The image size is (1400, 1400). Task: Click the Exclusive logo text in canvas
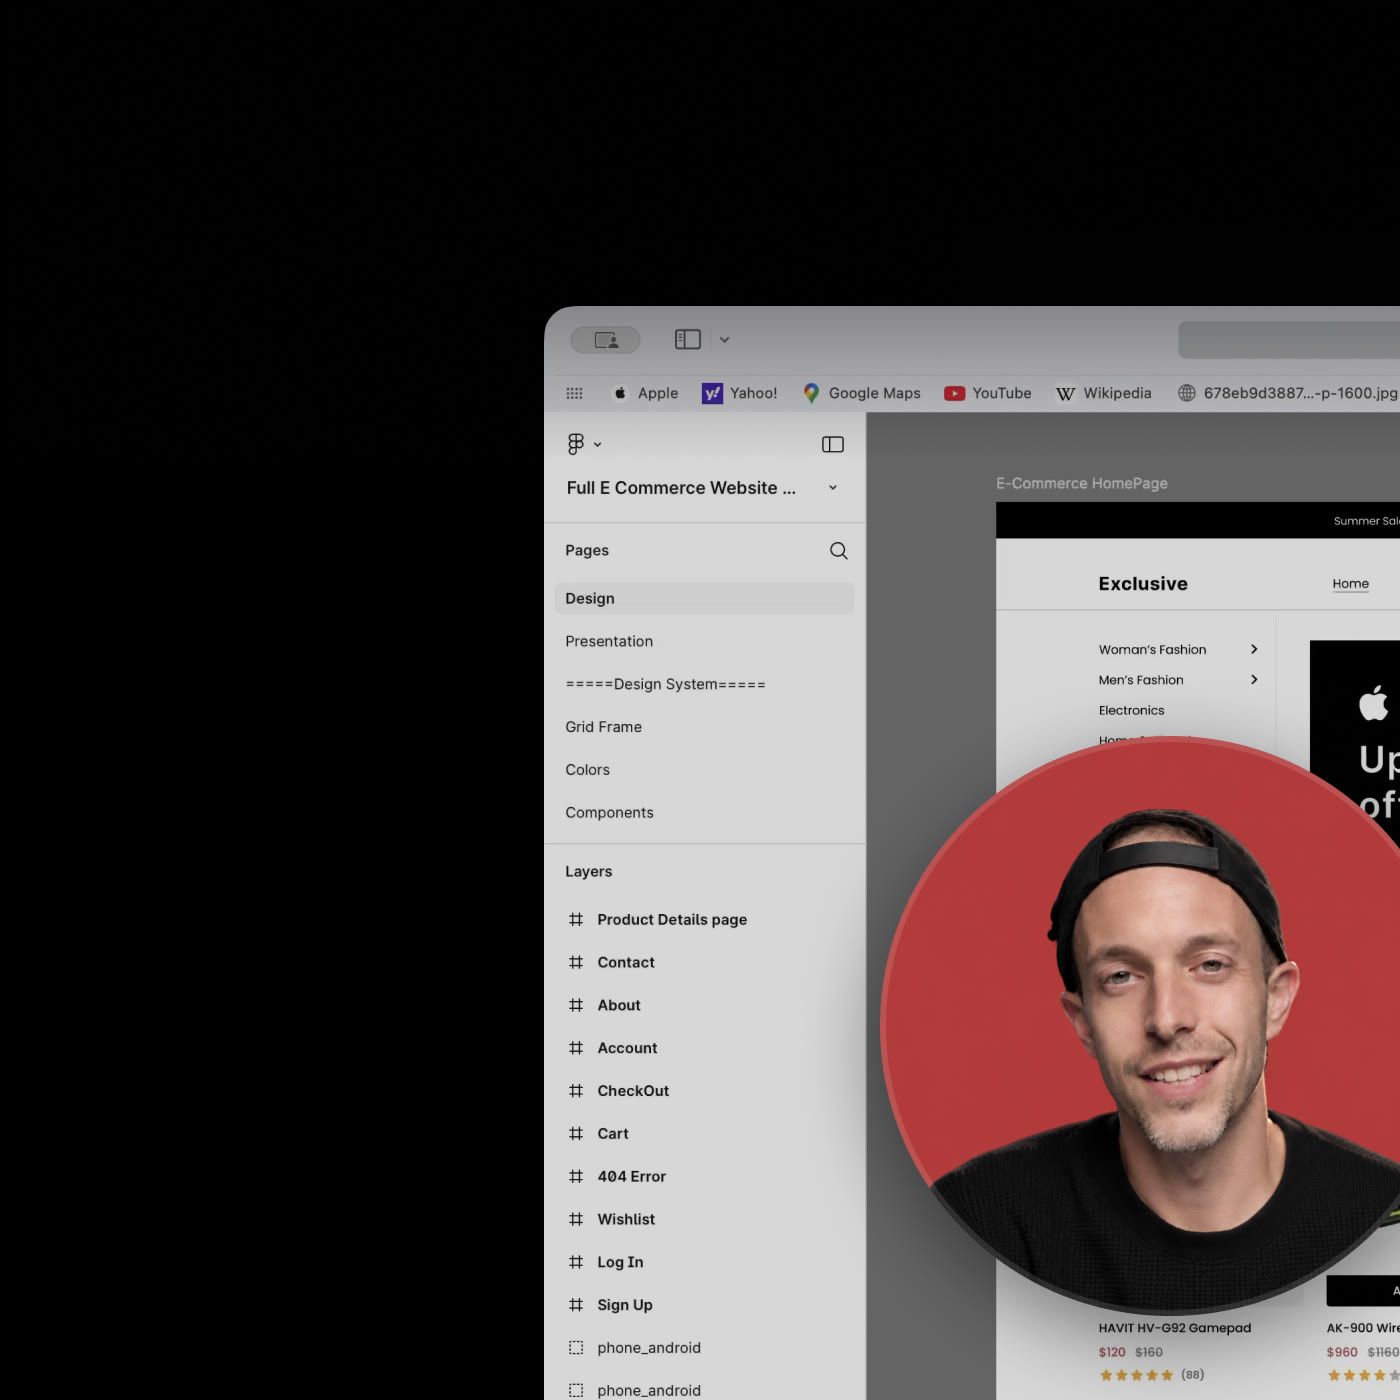pyautogui.click(x=1143, y=584)
